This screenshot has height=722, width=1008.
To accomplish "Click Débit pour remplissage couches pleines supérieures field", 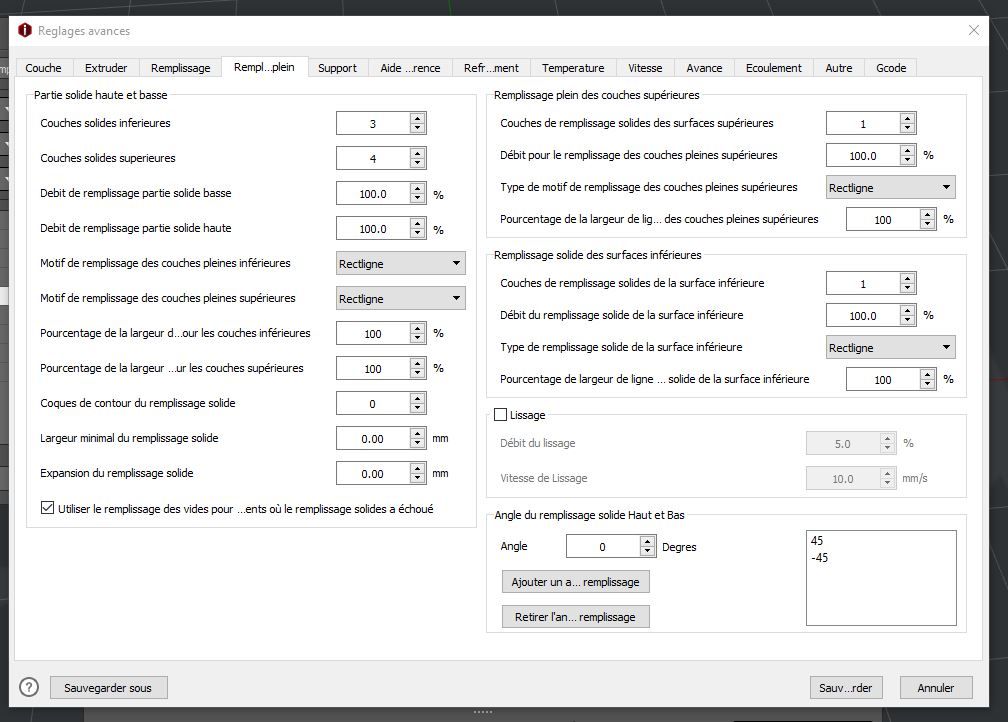I will (863, 155).
